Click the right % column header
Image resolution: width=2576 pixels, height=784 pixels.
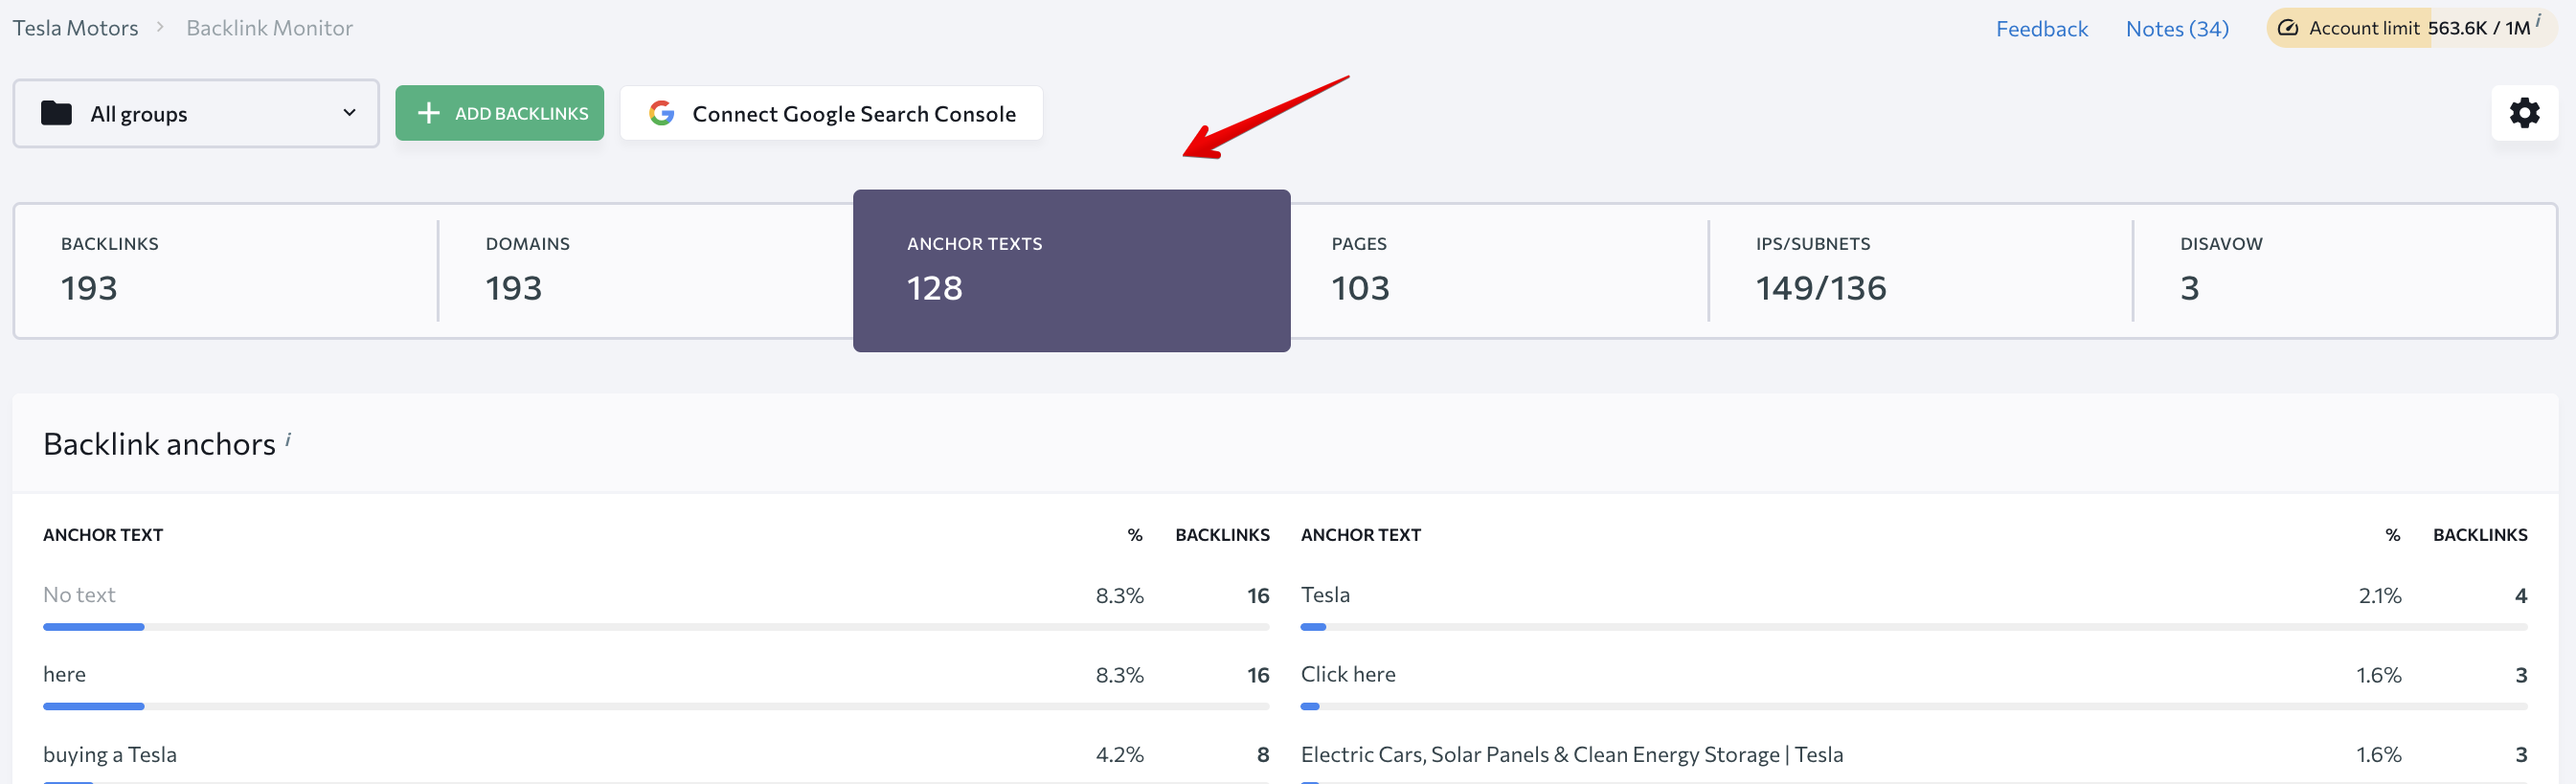tap(2393, 535)
